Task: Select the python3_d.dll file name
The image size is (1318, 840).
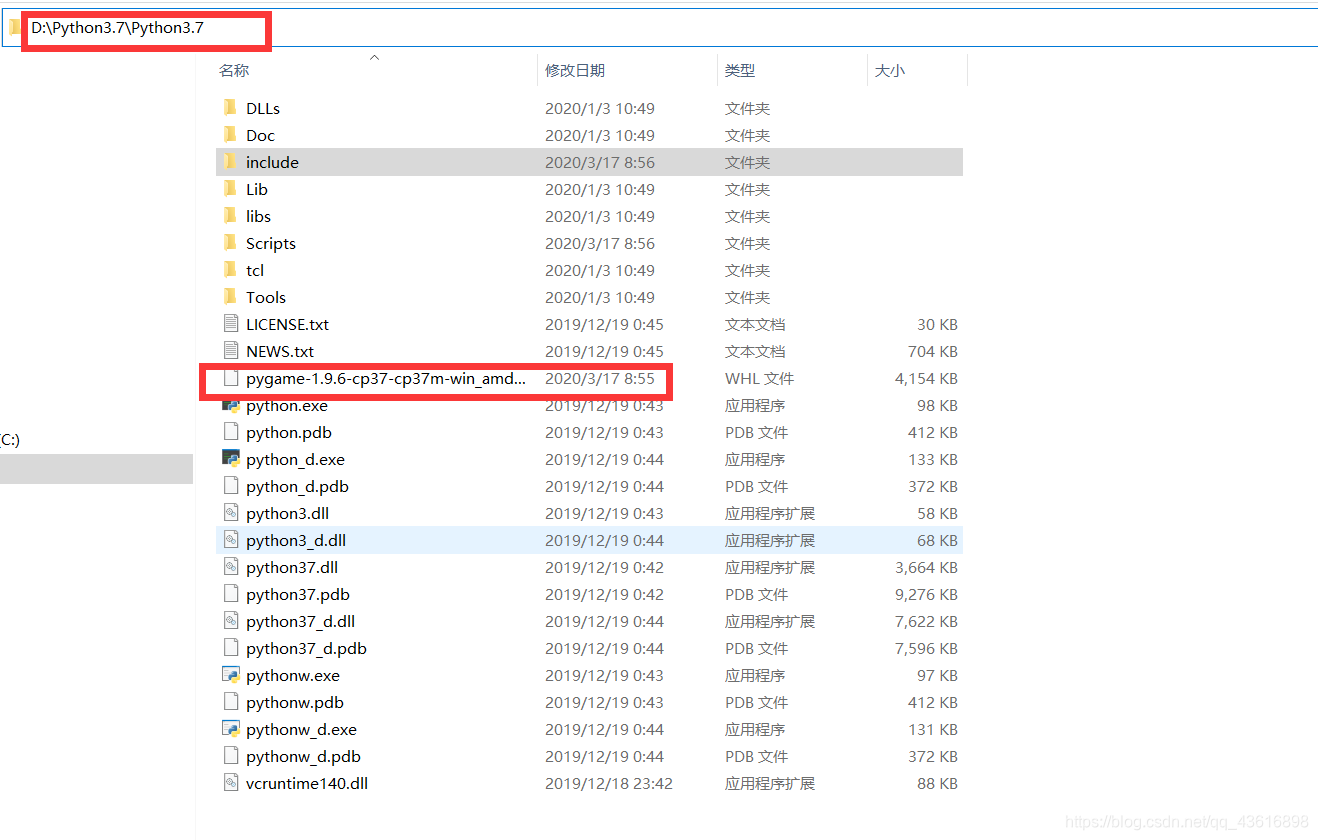Action: [x=296, y=540]
